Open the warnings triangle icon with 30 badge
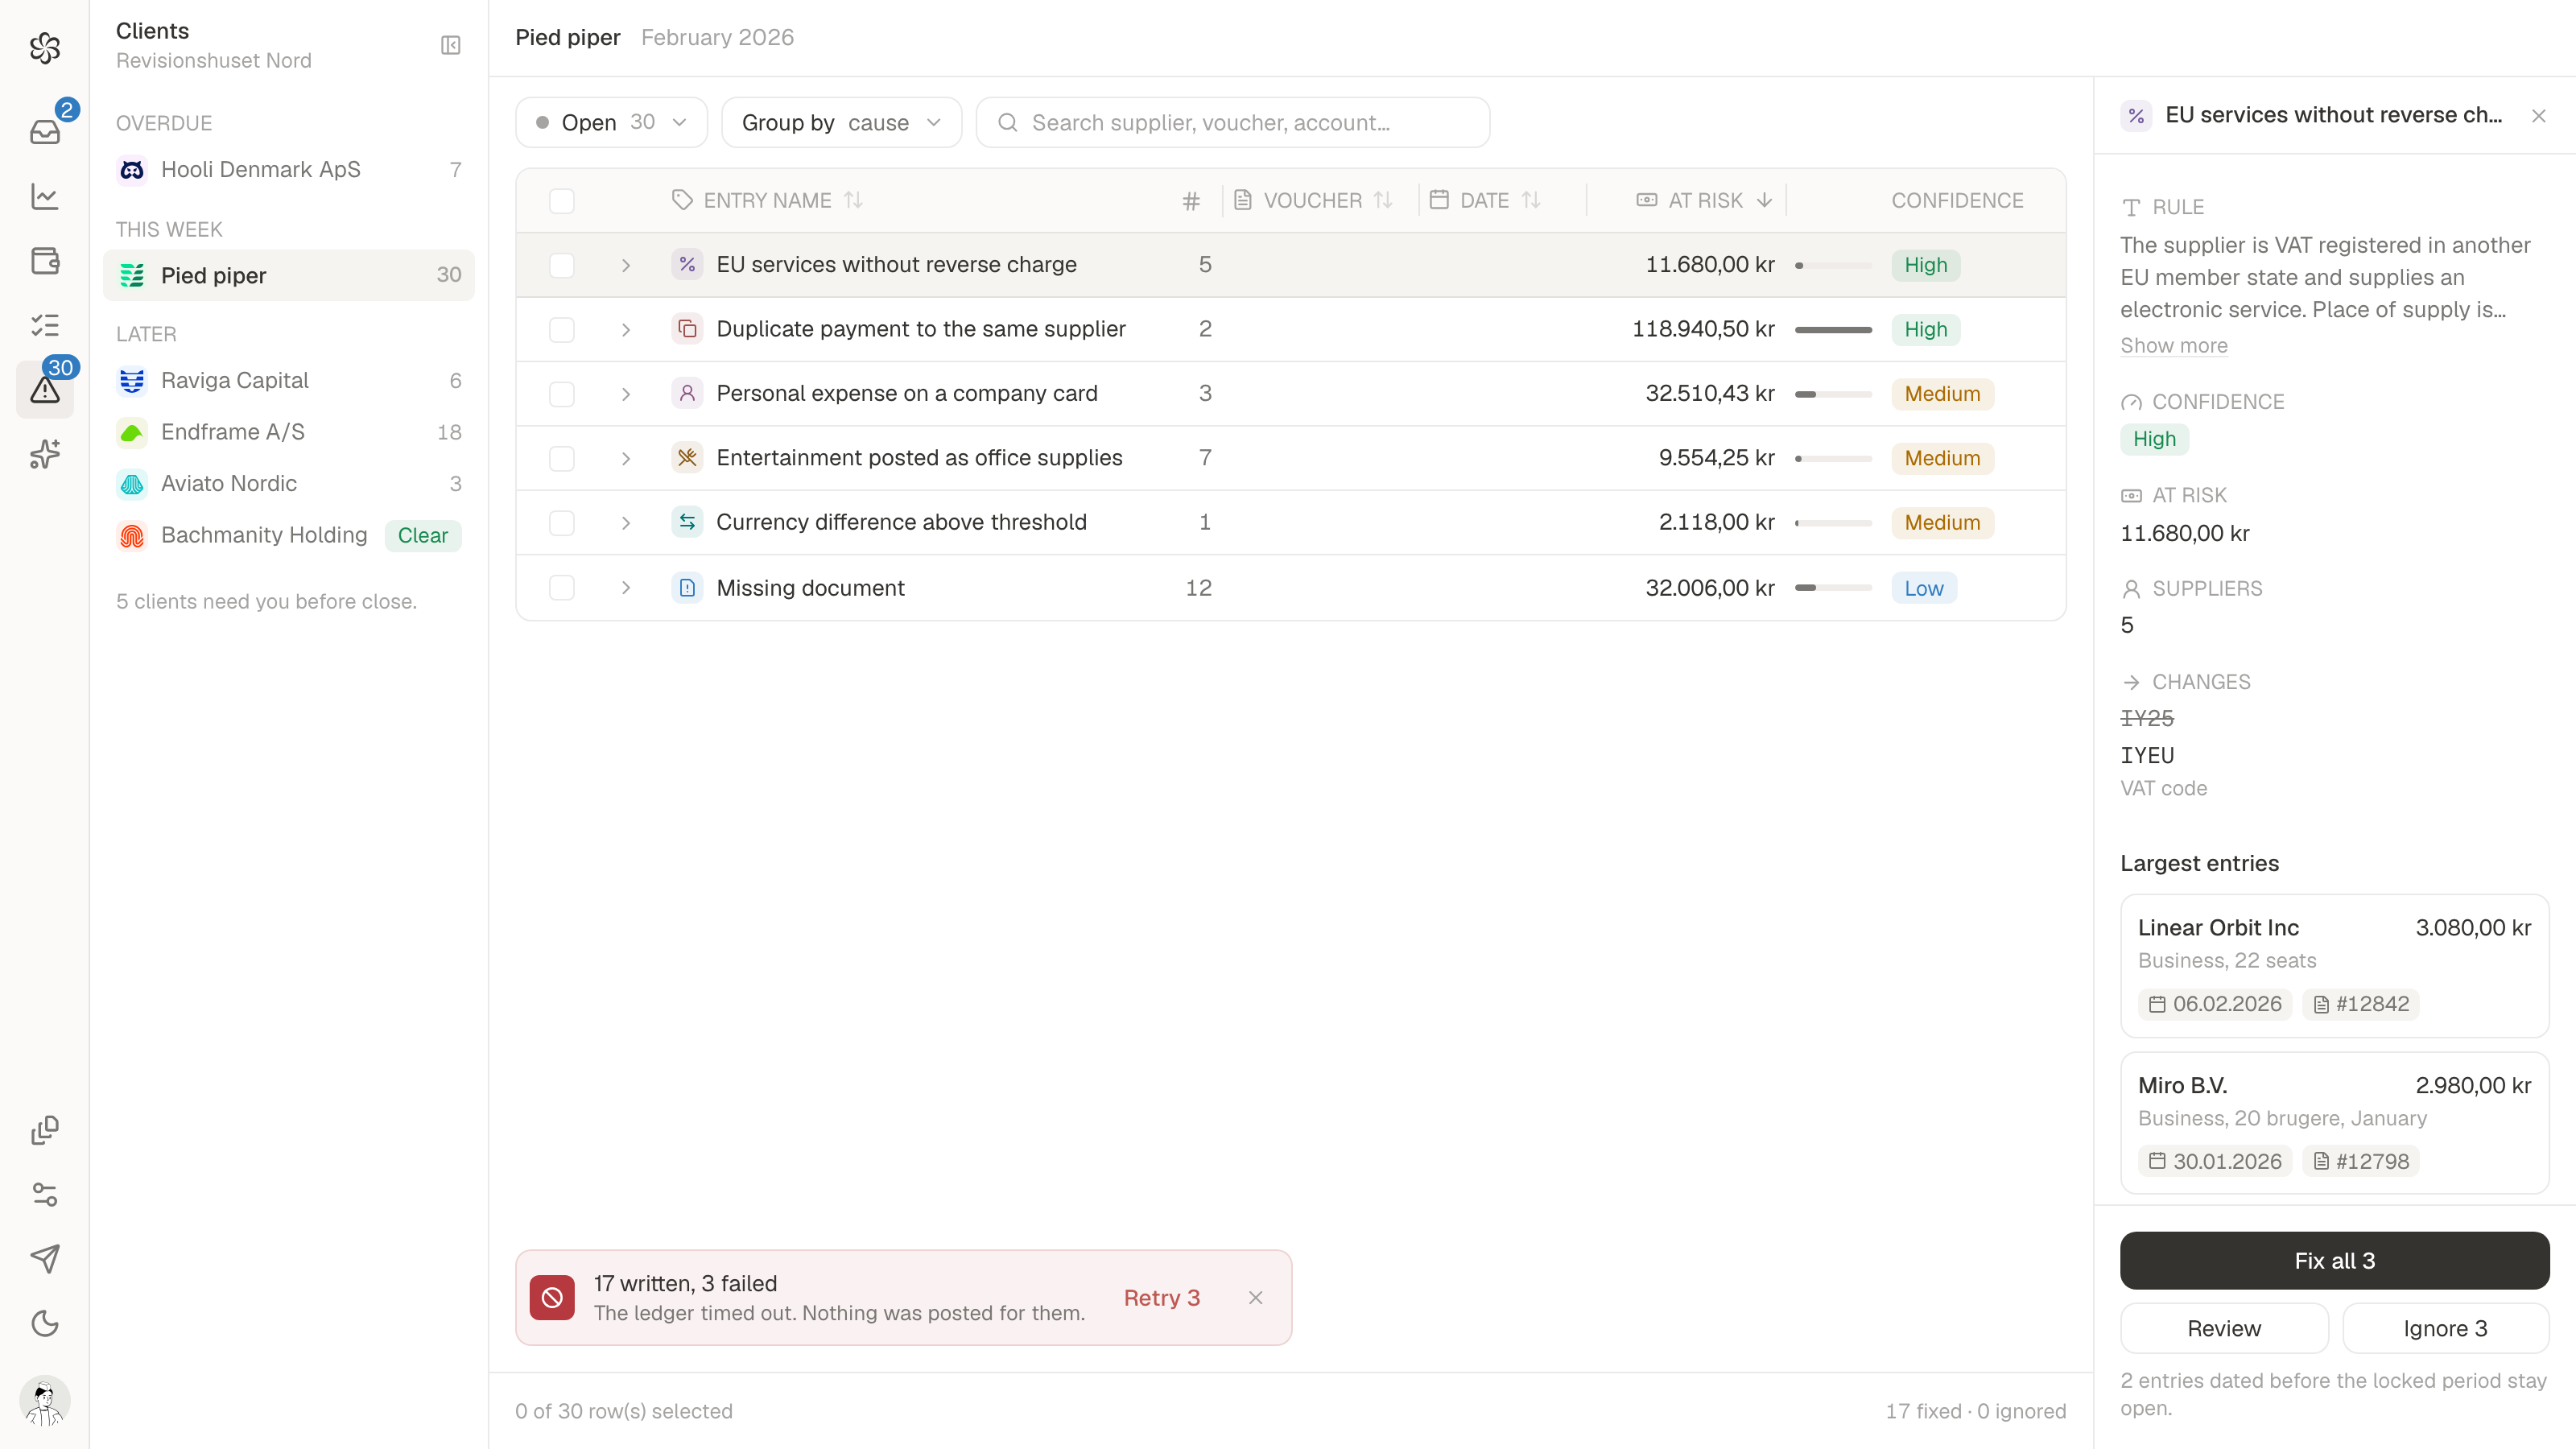This screenshot has width=2576, height=1449. (45, 389)
